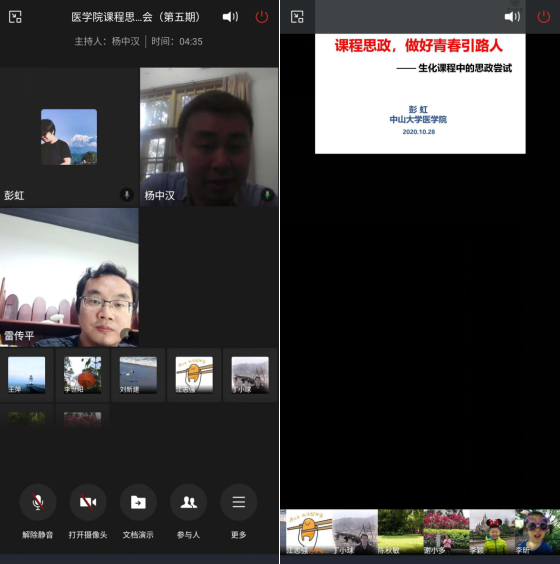Tap picture-in-picture minimize icon in left header

15,17
